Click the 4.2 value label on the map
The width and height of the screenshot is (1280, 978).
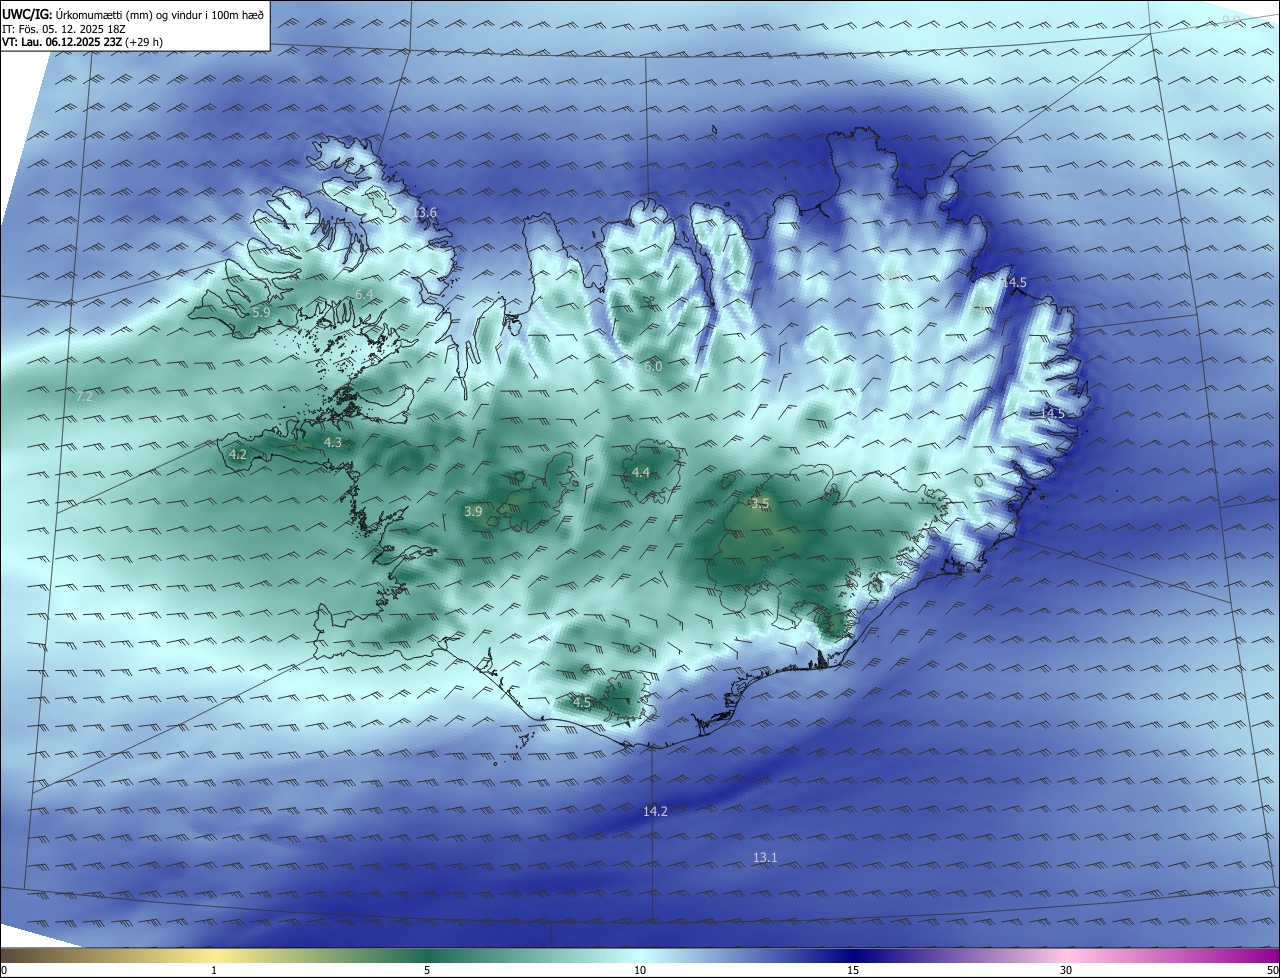pyautogui.click(x=238, y=455)
